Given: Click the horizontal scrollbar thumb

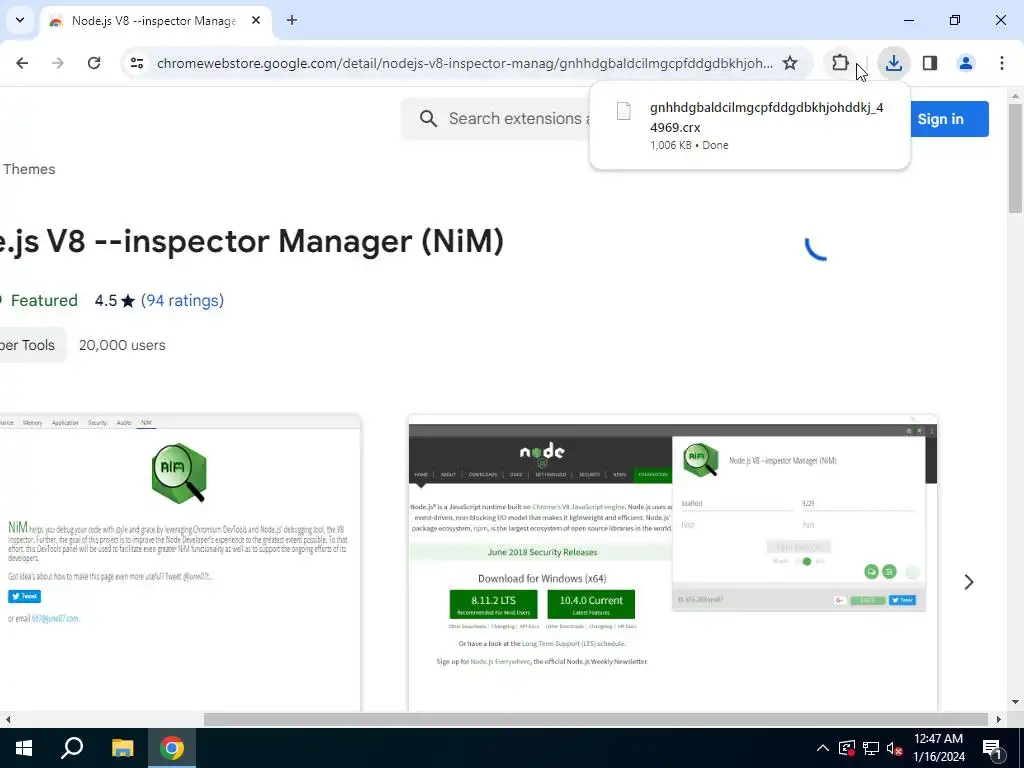Looking at the screenshot, I should click(596, 719).
